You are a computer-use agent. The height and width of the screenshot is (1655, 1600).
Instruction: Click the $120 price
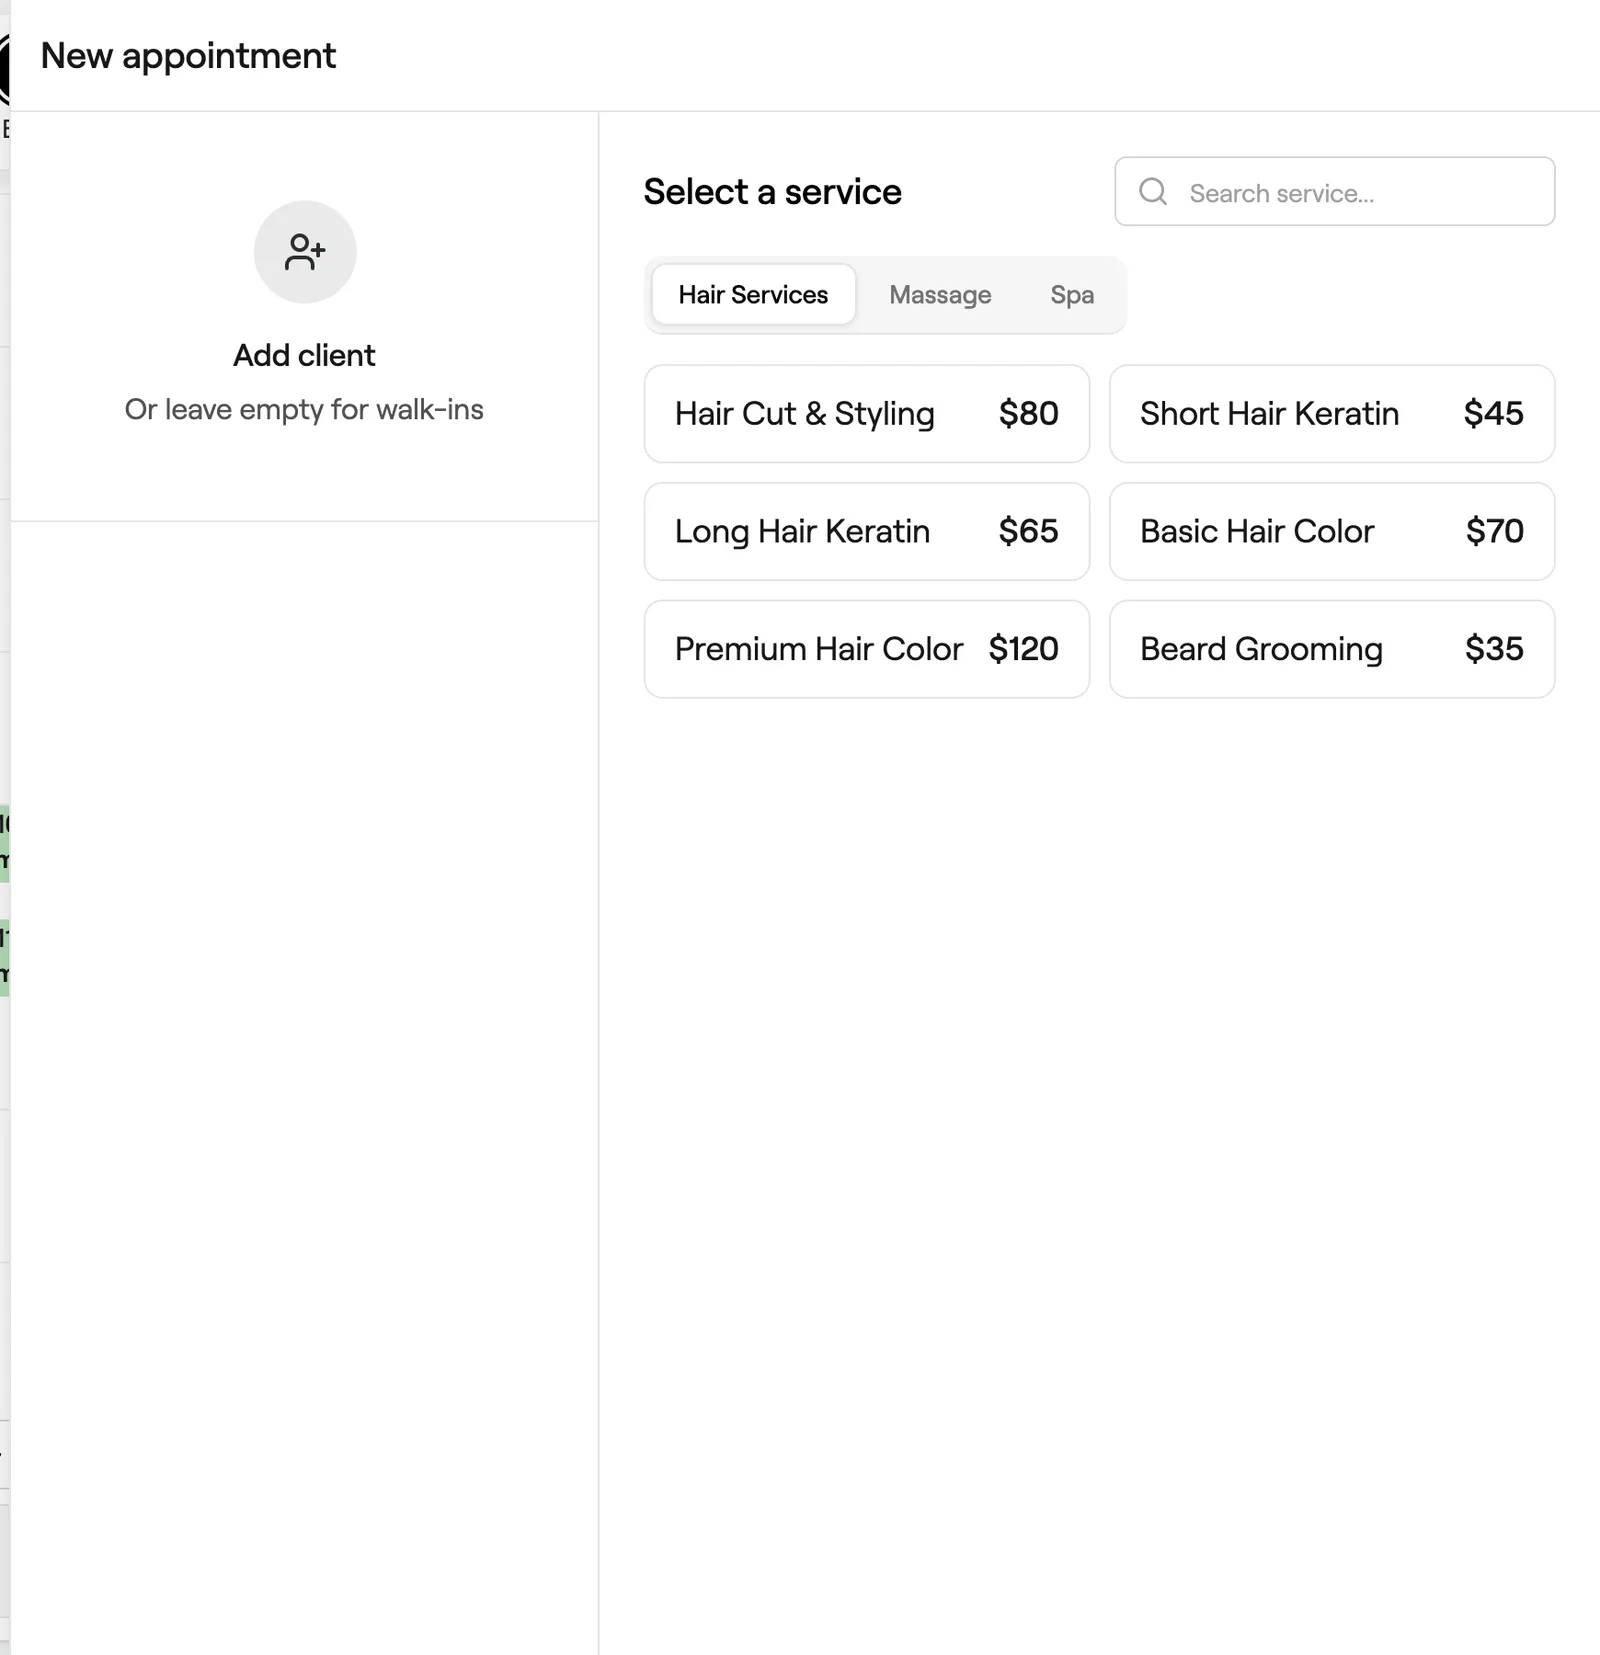[x=1023, y=649]
